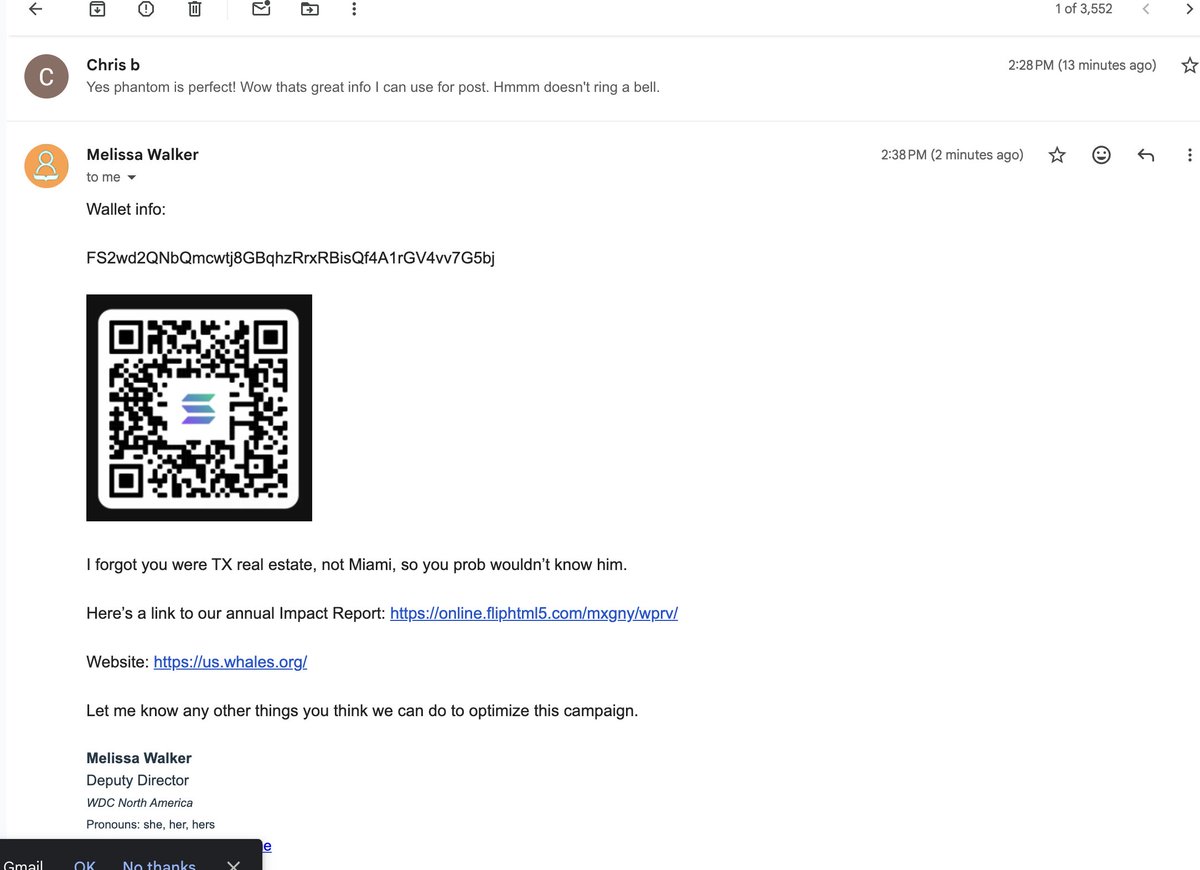Image resolution: width=1200 pixels, height=870 pixels.
Task: Click the 2:38 PM timestamp
Action: point(952,155)
